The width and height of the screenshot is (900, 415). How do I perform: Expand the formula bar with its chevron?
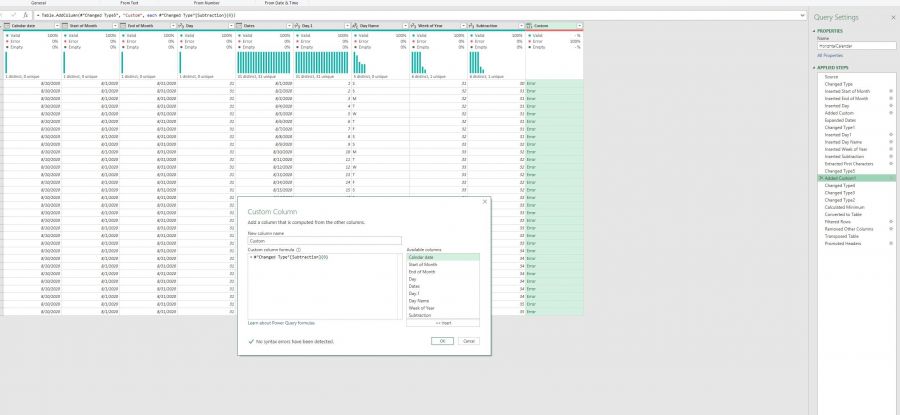(802, 15)
